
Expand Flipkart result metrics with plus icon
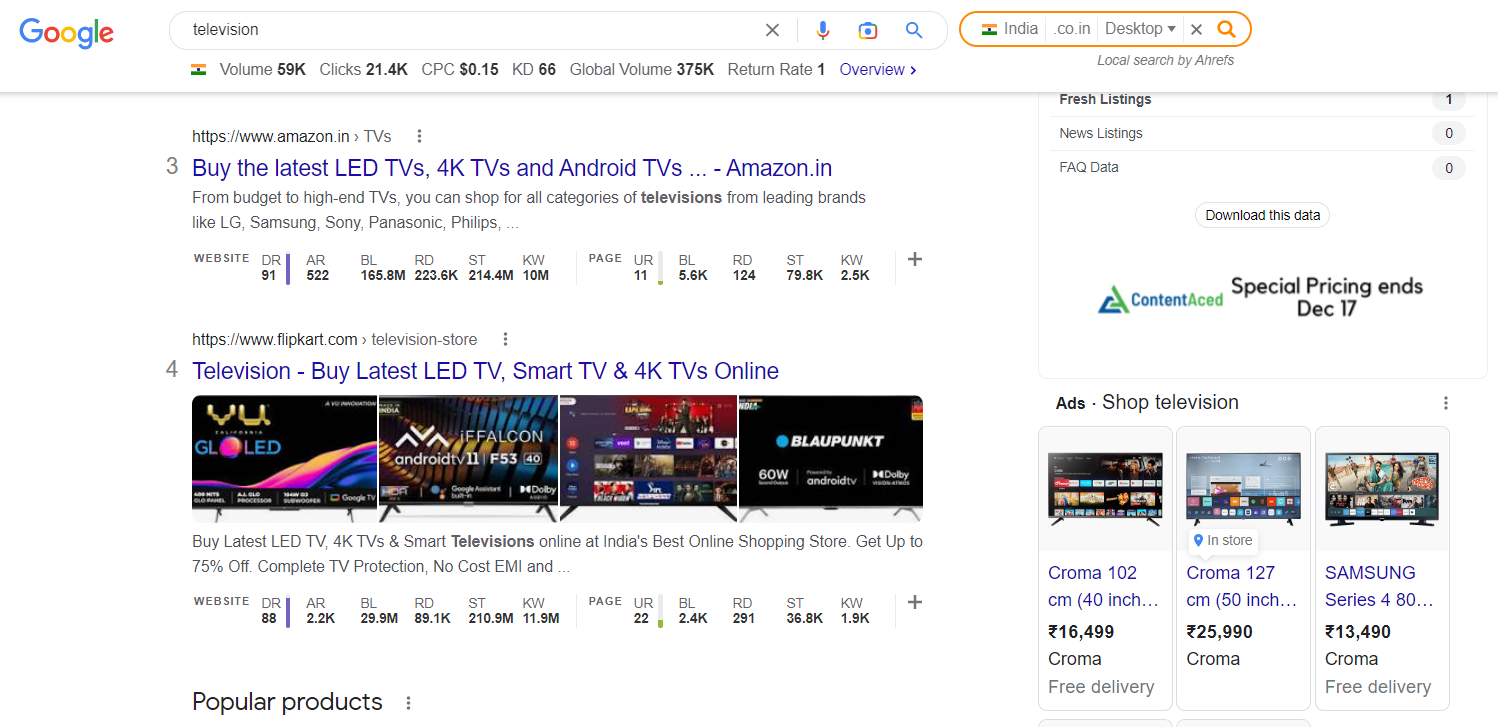coord(914,602)
